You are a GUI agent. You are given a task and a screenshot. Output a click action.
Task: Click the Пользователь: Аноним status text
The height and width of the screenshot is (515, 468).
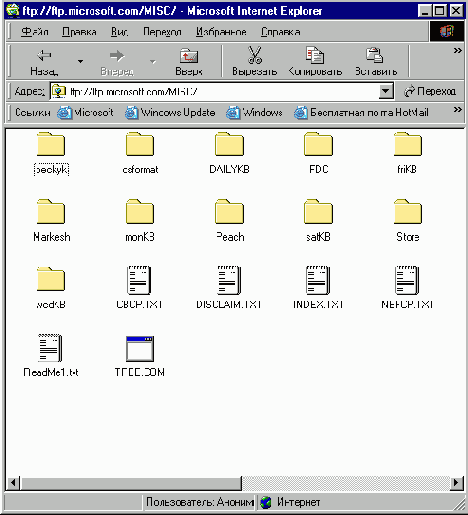tap(199, 502)
